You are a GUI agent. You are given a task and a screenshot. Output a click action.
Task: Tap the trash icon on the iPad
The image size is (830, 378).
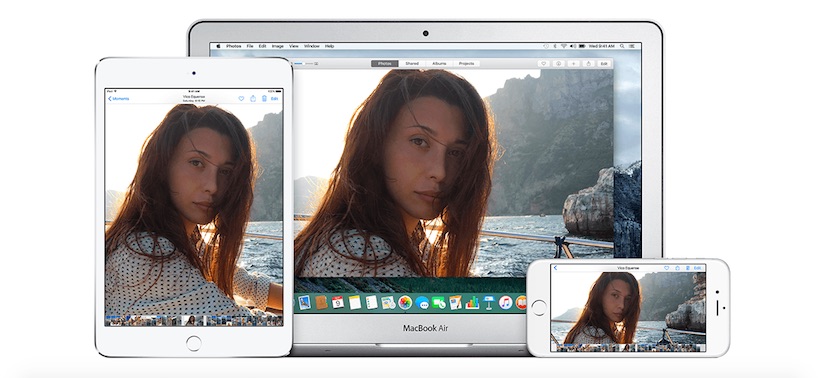click(x=264, y=98)
